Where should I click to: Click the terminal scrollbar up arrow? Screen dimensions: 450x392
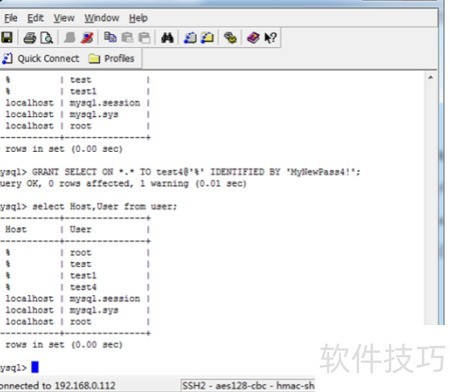click(x=430, y=77)
